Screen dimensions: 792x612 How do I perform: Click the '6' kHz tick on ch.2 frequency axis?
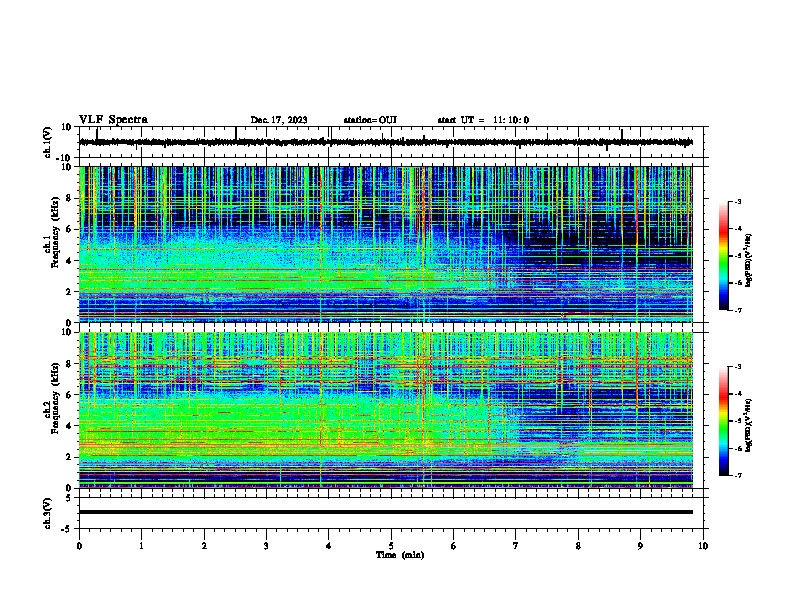(x=69, y=395)
